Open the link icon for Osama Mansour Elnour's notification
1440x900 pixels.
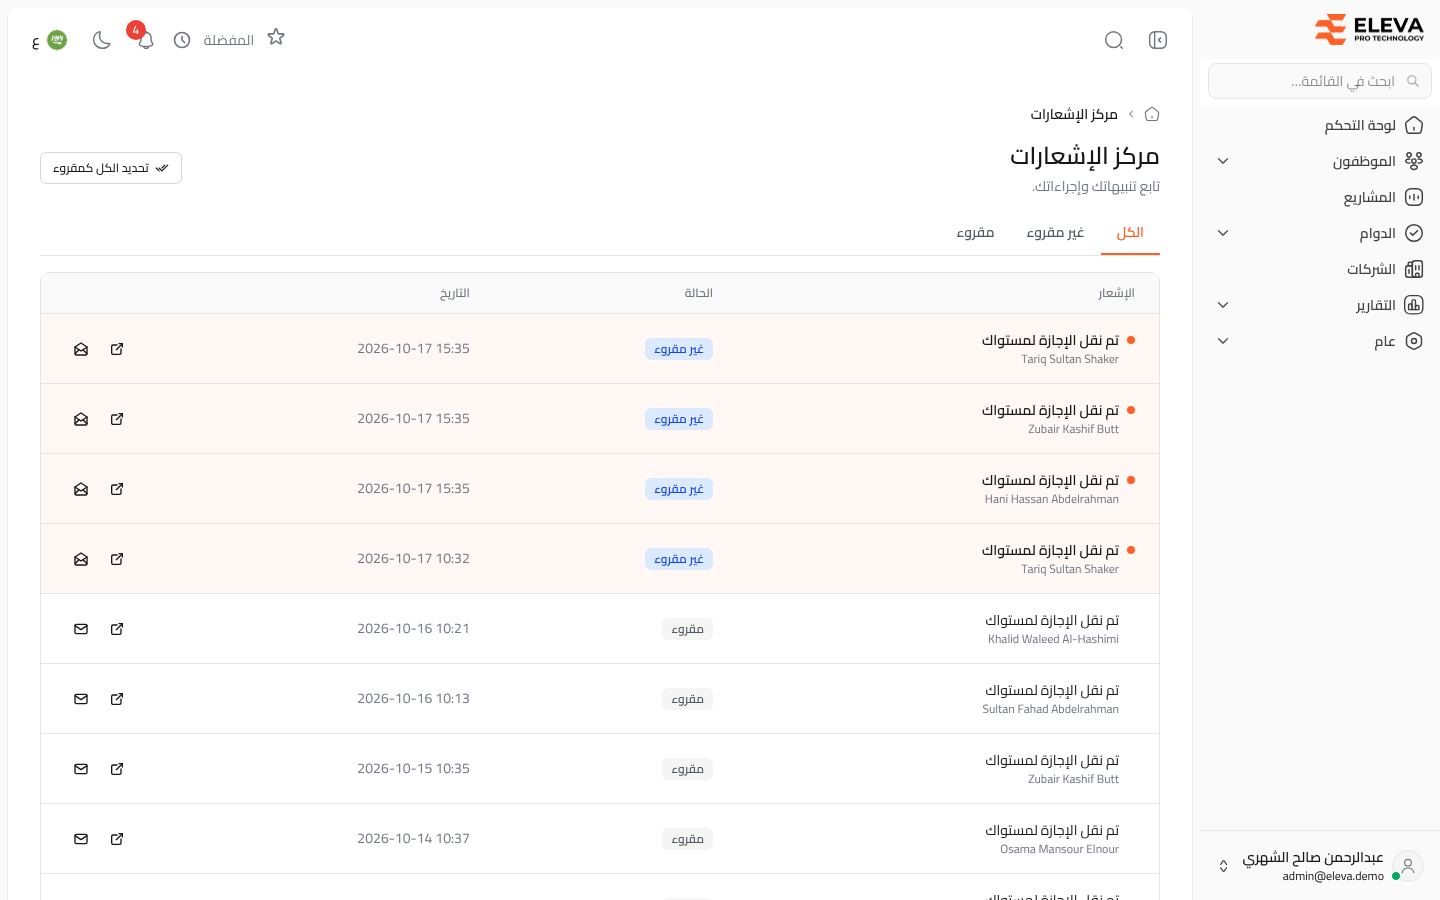117,839
